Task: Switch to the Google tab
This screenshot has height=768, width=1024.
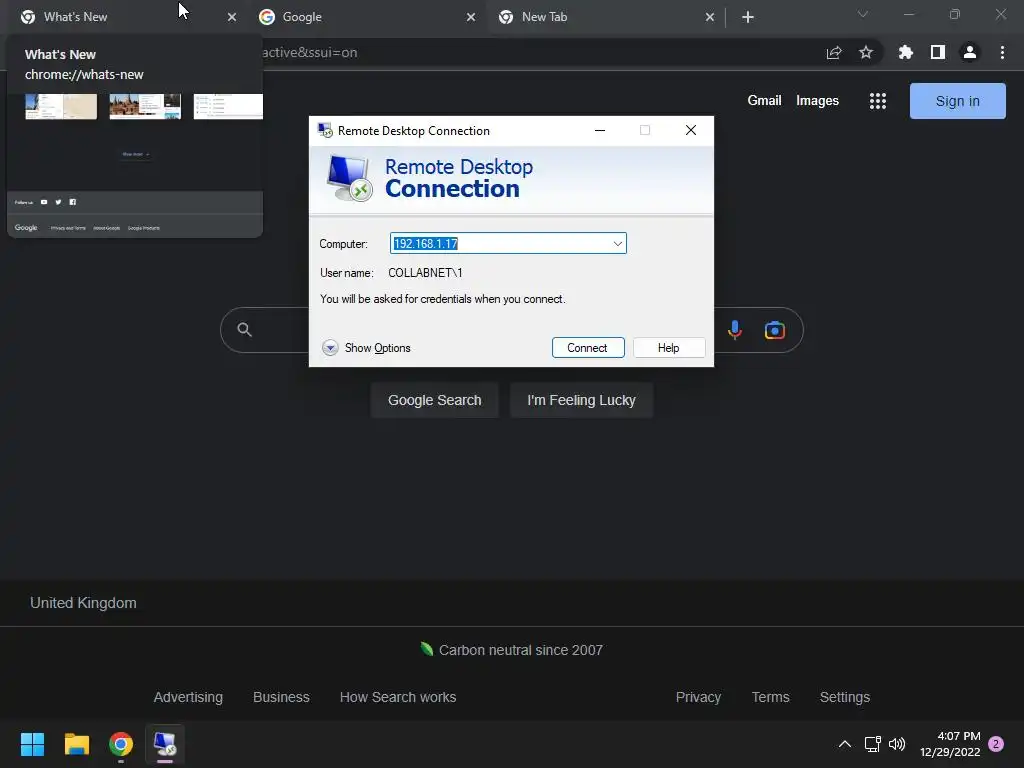Action: (366, 17)
